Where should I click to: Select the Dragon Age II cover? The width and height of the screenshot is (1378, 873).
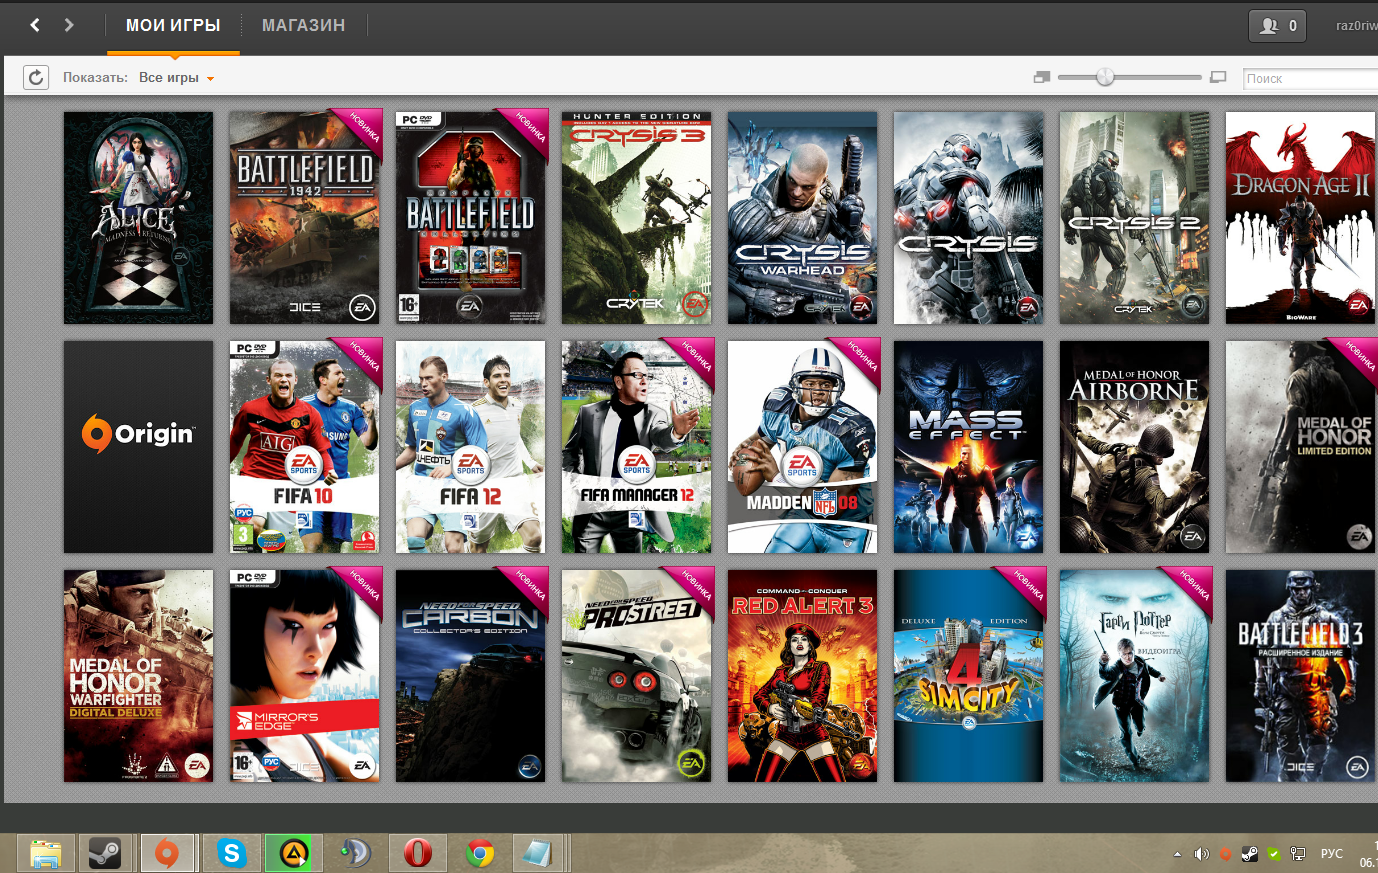[x=1300, y=217]
